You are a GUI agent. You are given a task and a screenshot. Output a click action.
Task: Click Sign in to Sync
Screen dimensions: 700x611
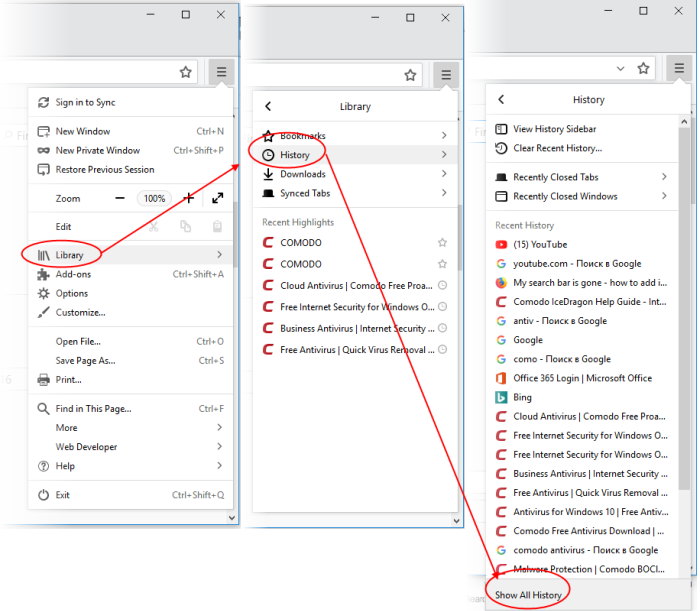130,102
